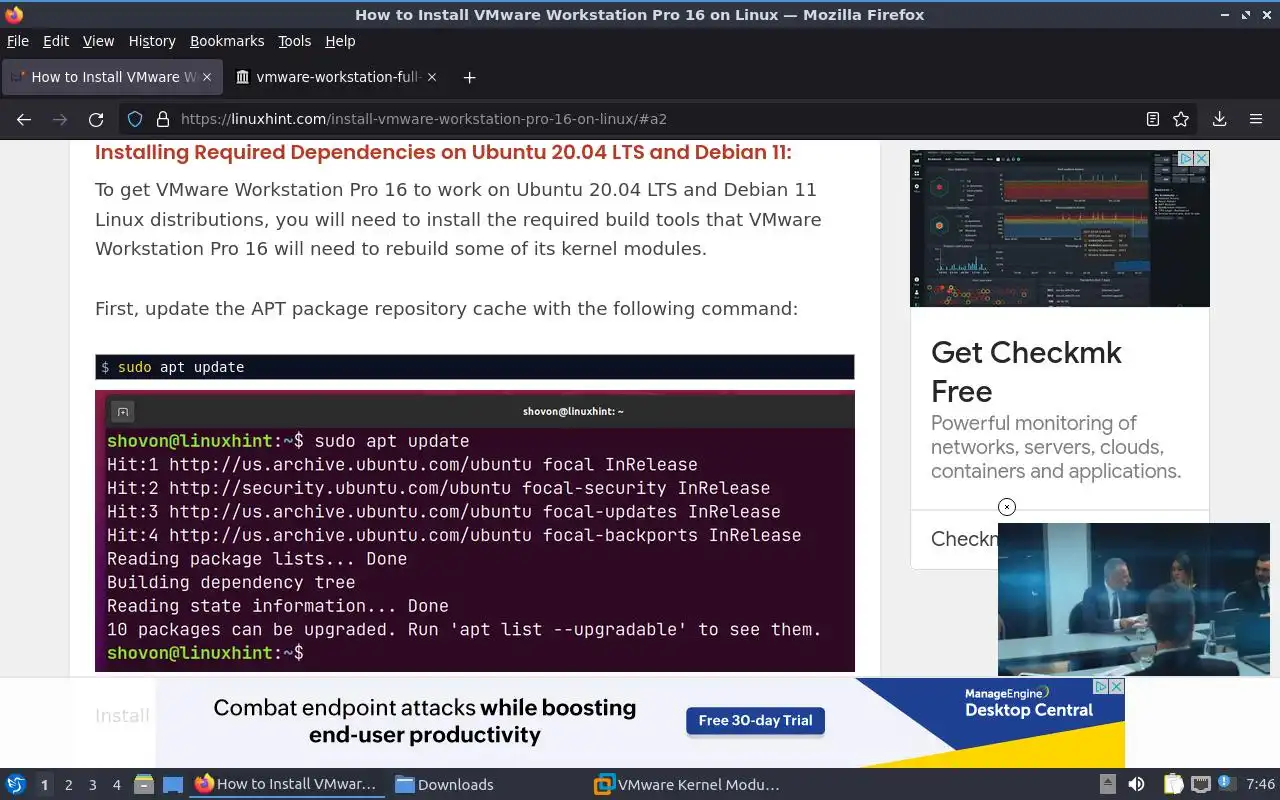Open removable media tray icon
Viewport: 1280px width, 800px height.
pyautogui.click(x=1108, y=785)
